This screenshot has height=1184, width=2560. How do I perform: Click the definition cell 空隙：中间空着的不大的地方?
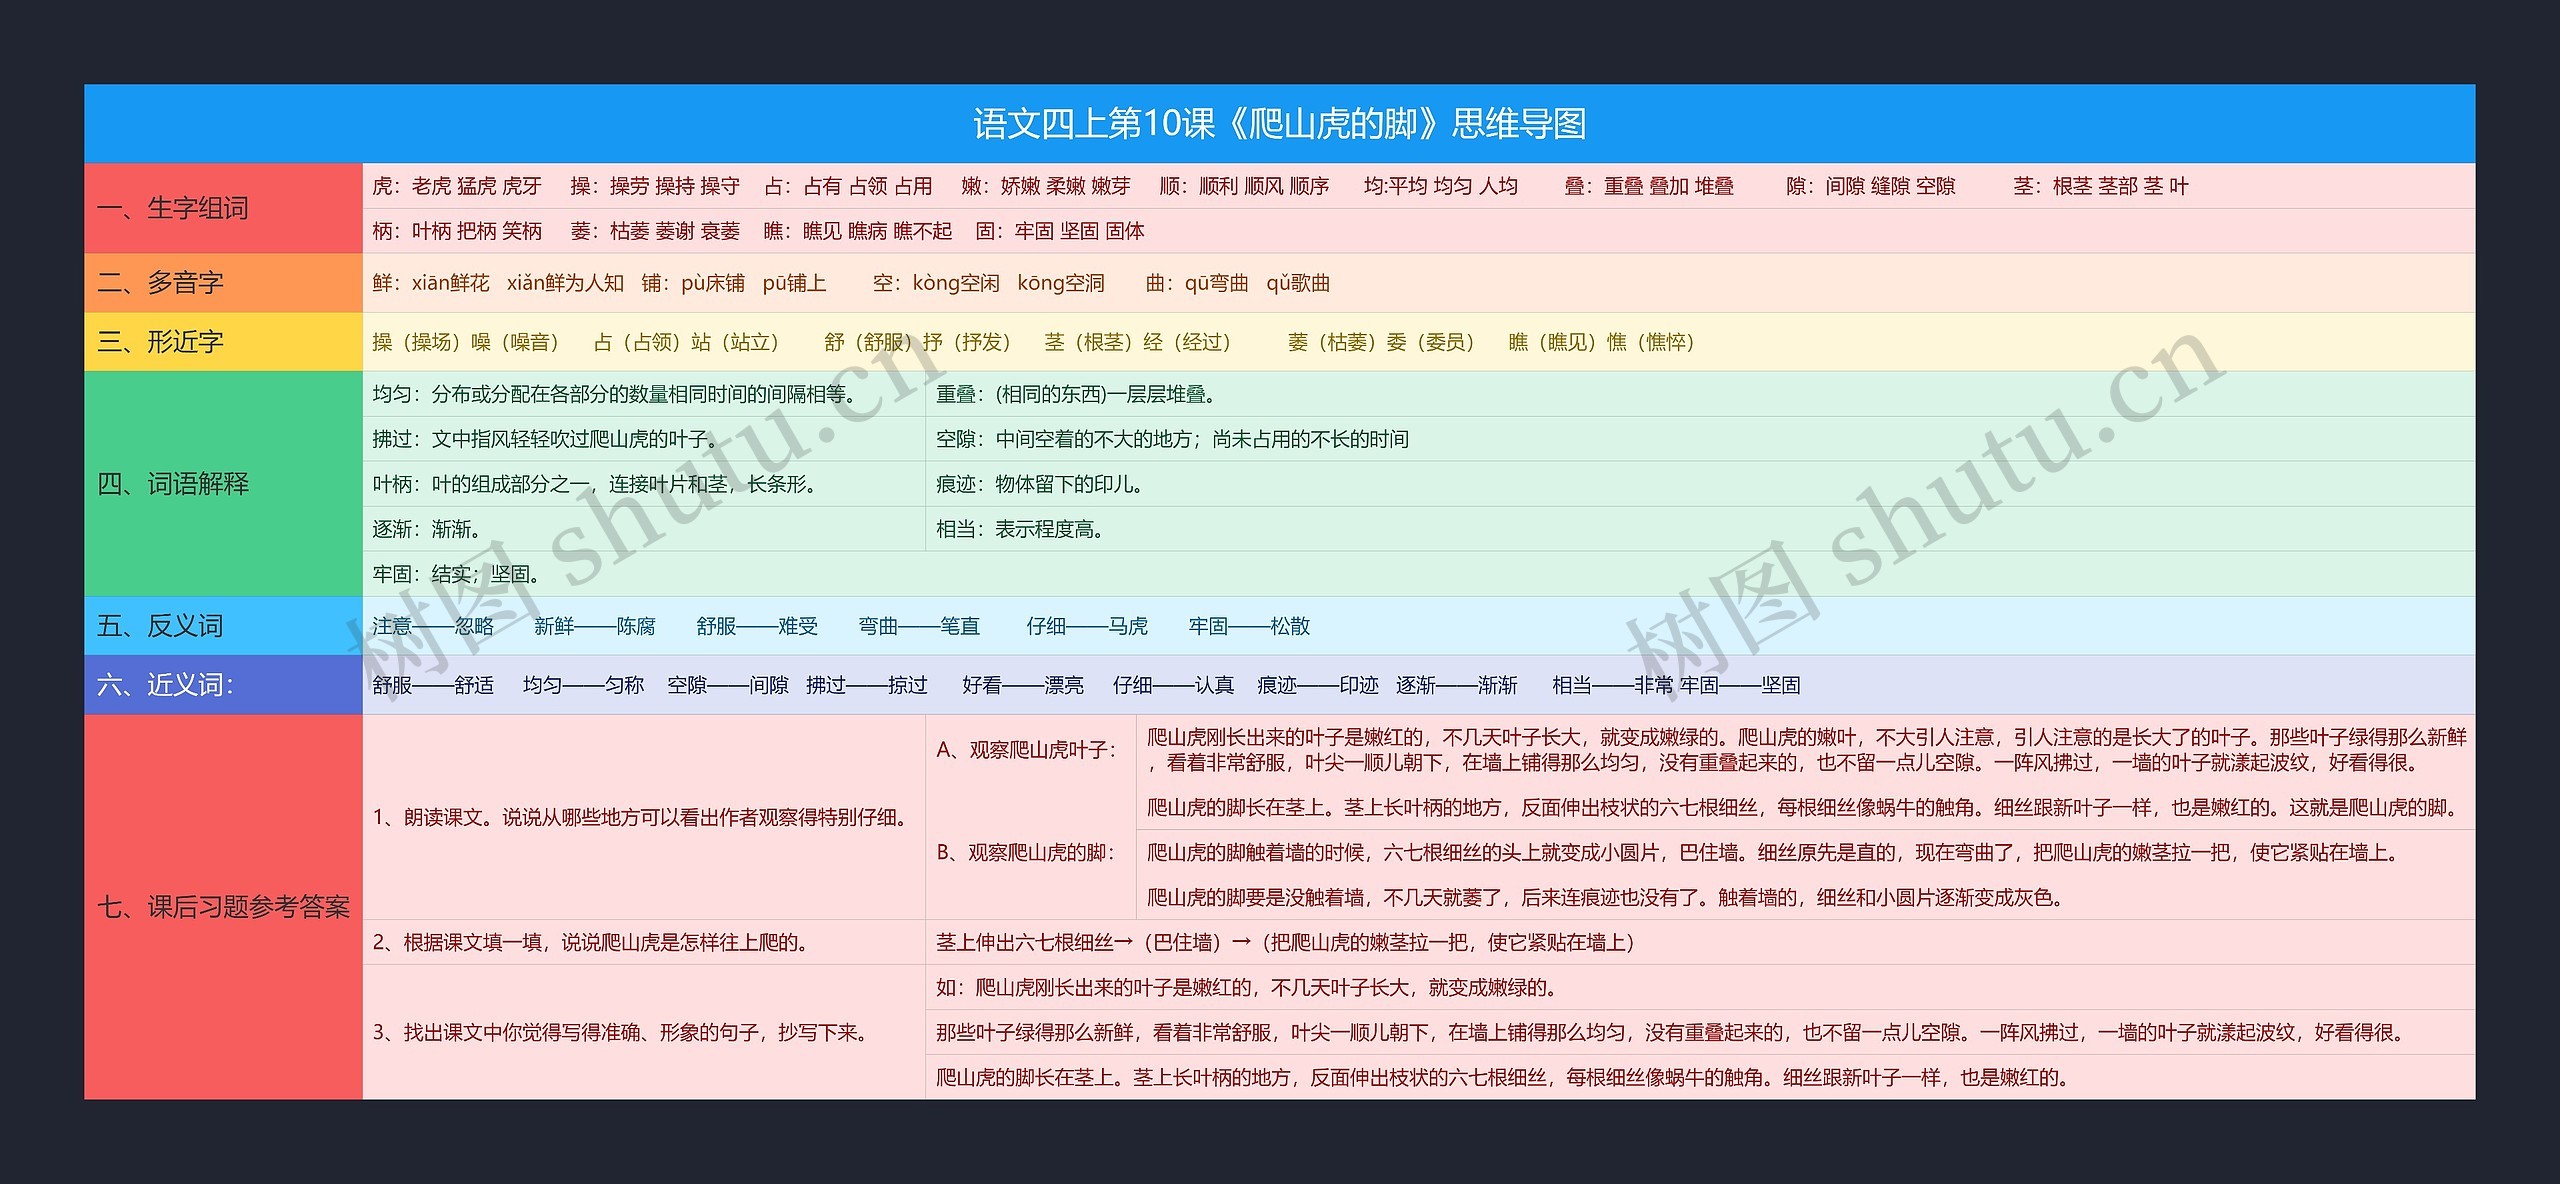(x=1700, y=439)
